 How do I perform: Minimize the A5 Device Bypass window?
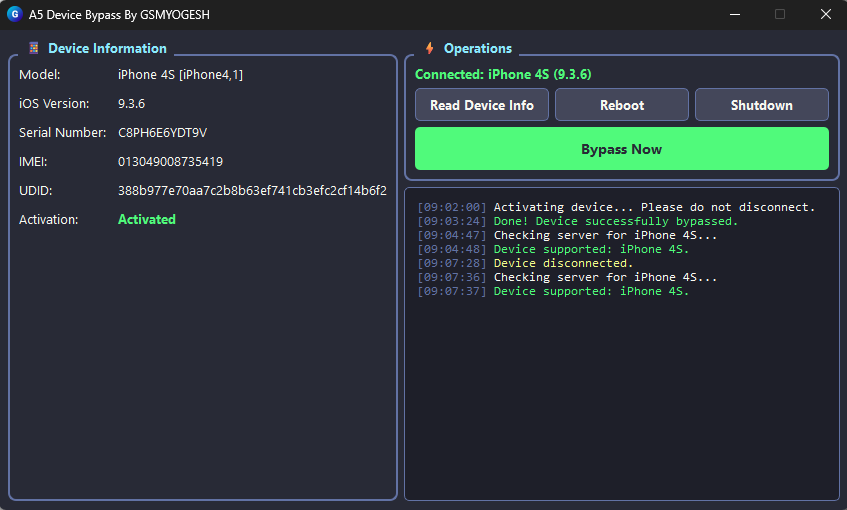click(x=735, y=15)
